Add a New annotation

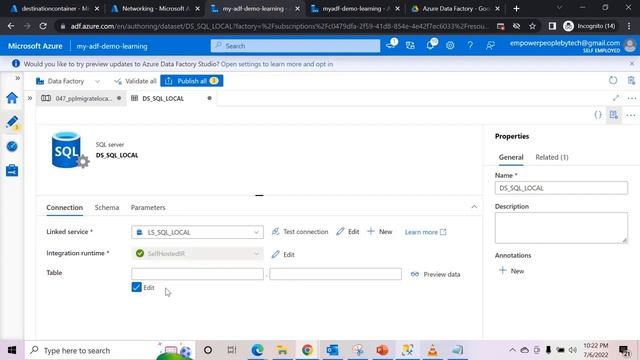click(x=511, y=271)
